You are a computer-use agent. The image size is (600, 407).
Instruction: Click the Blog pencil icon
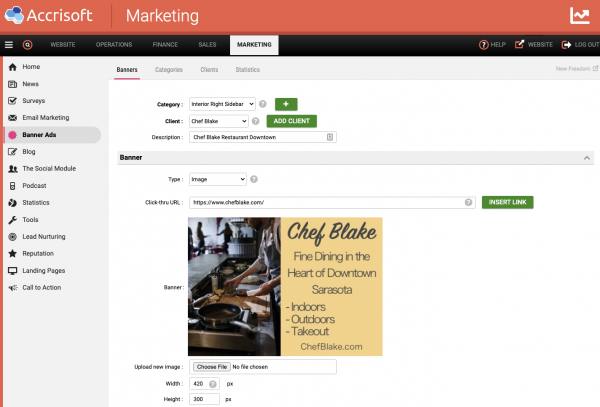(x=13, y=152)
